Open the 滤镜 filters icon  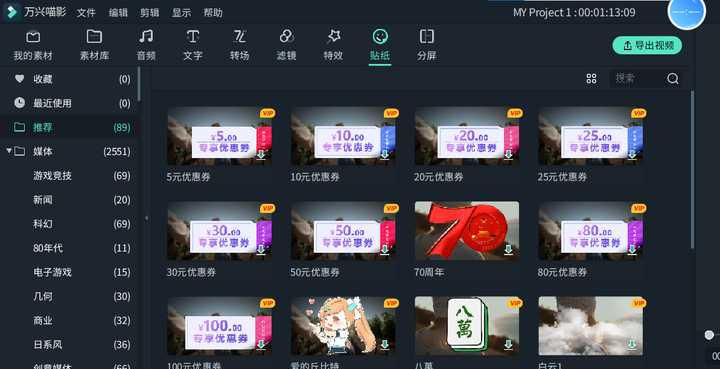287,36
